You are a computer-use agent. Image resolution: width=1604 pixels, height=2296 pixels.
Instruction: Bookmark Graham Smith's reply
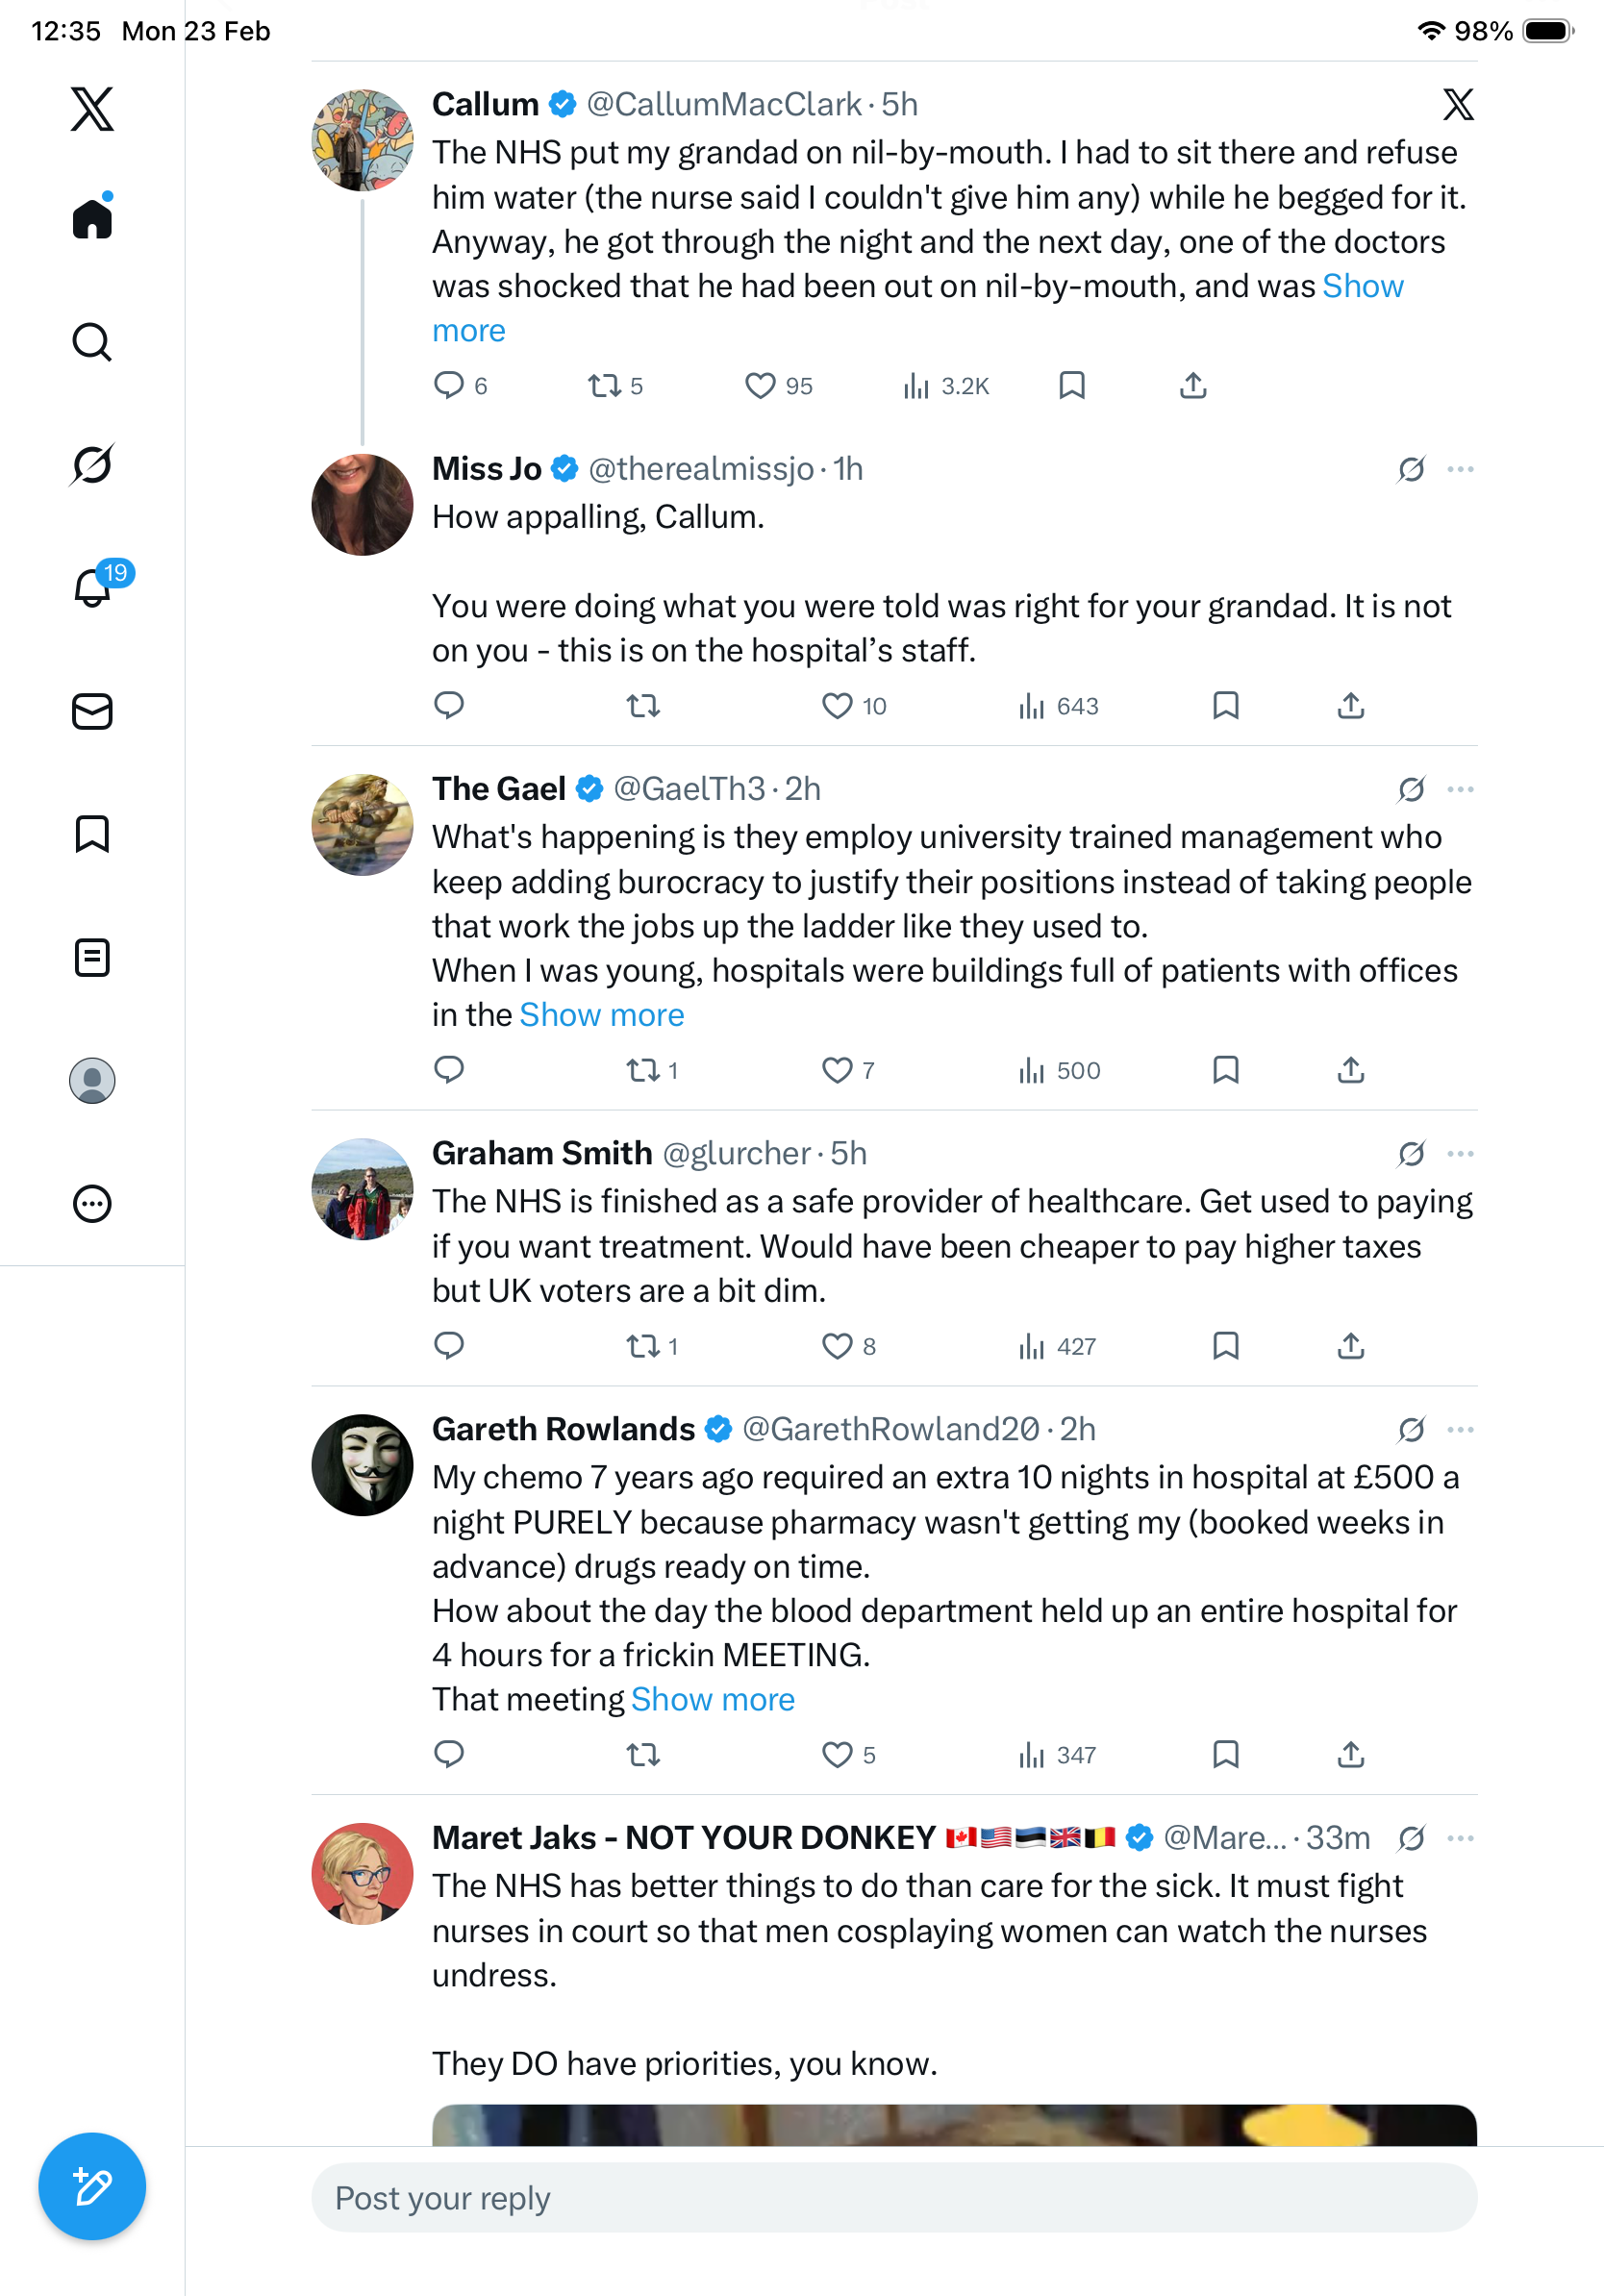[1225, 1346]
